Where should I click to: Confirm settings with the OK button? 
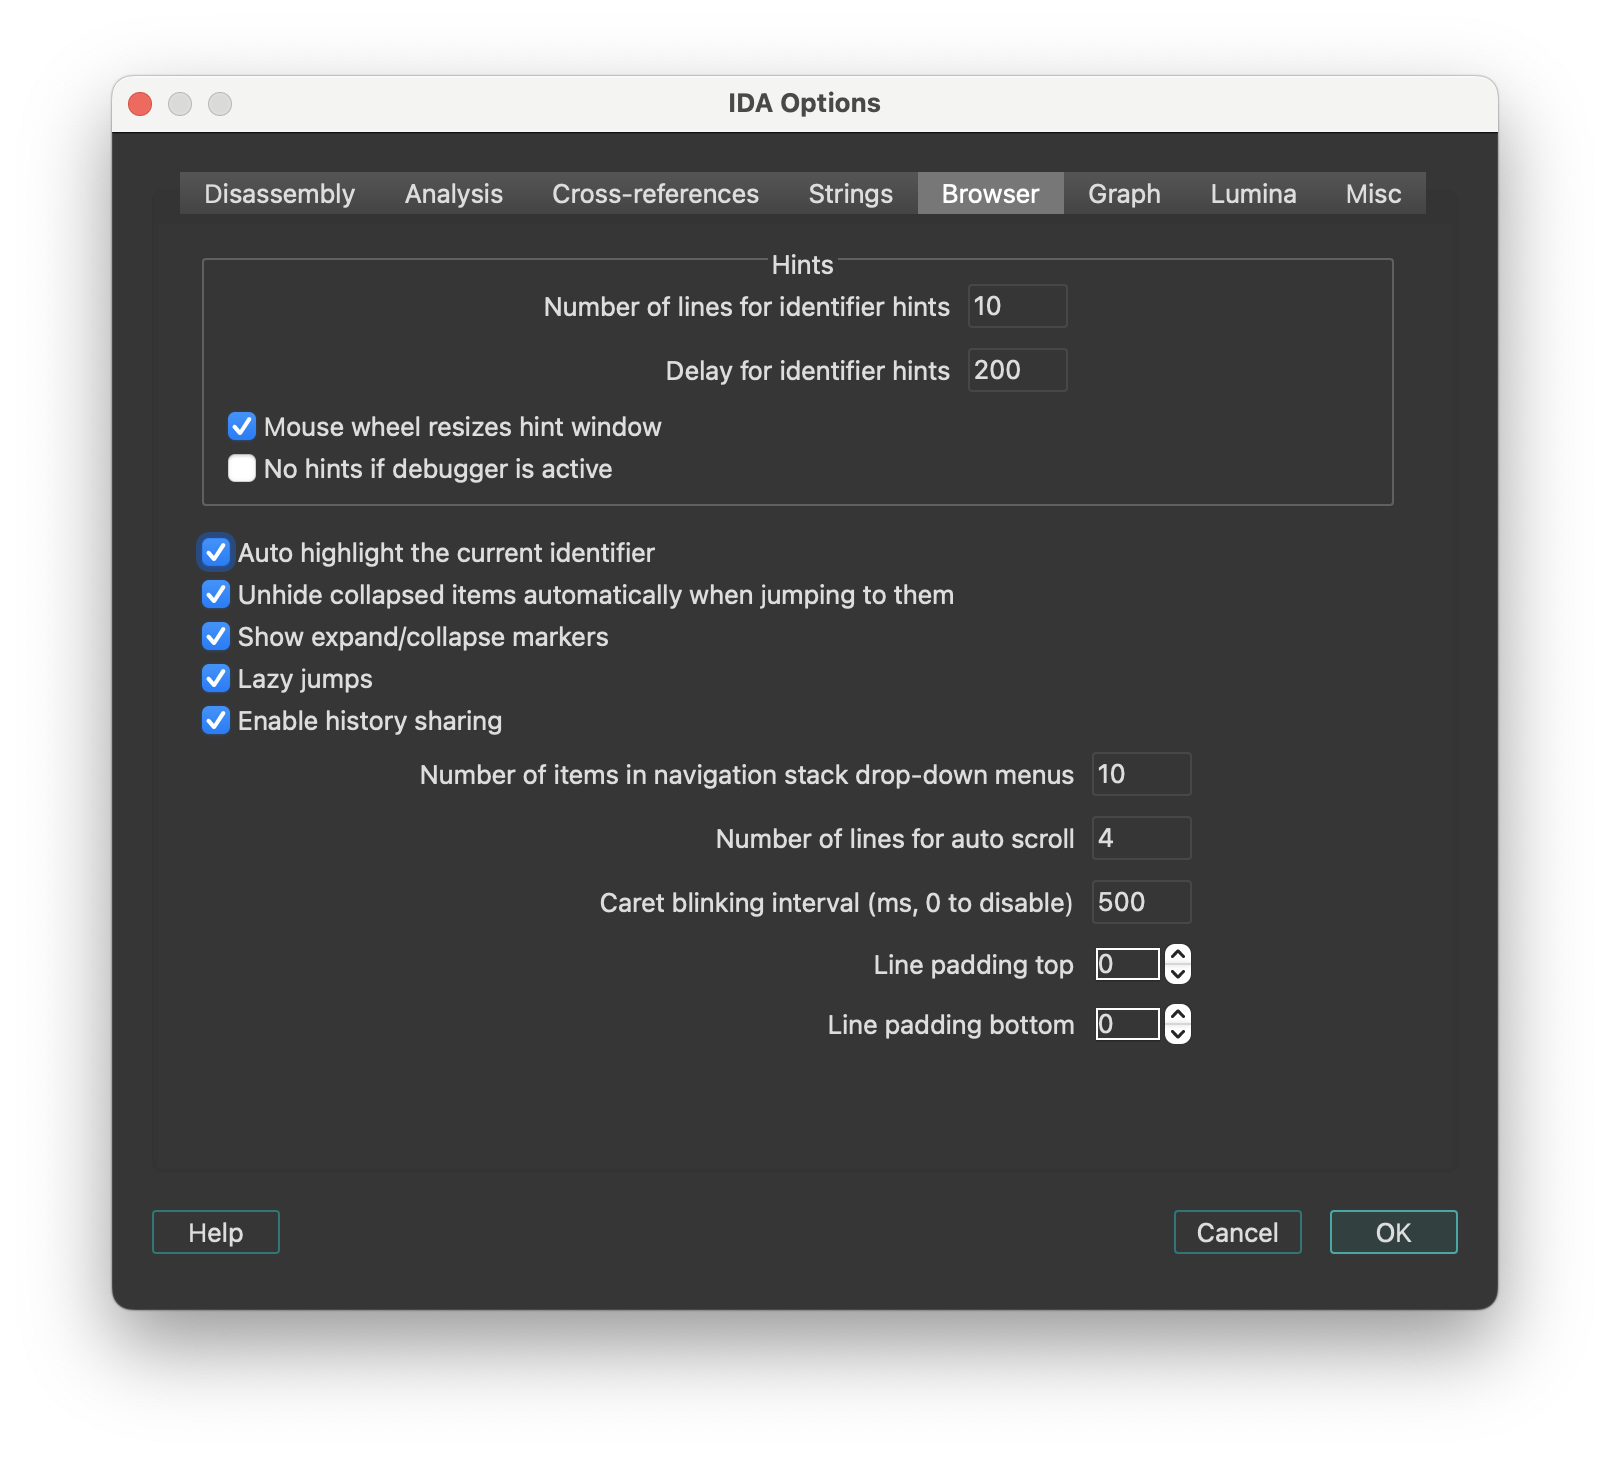pyautogui.click(x=1392, y=1232)
